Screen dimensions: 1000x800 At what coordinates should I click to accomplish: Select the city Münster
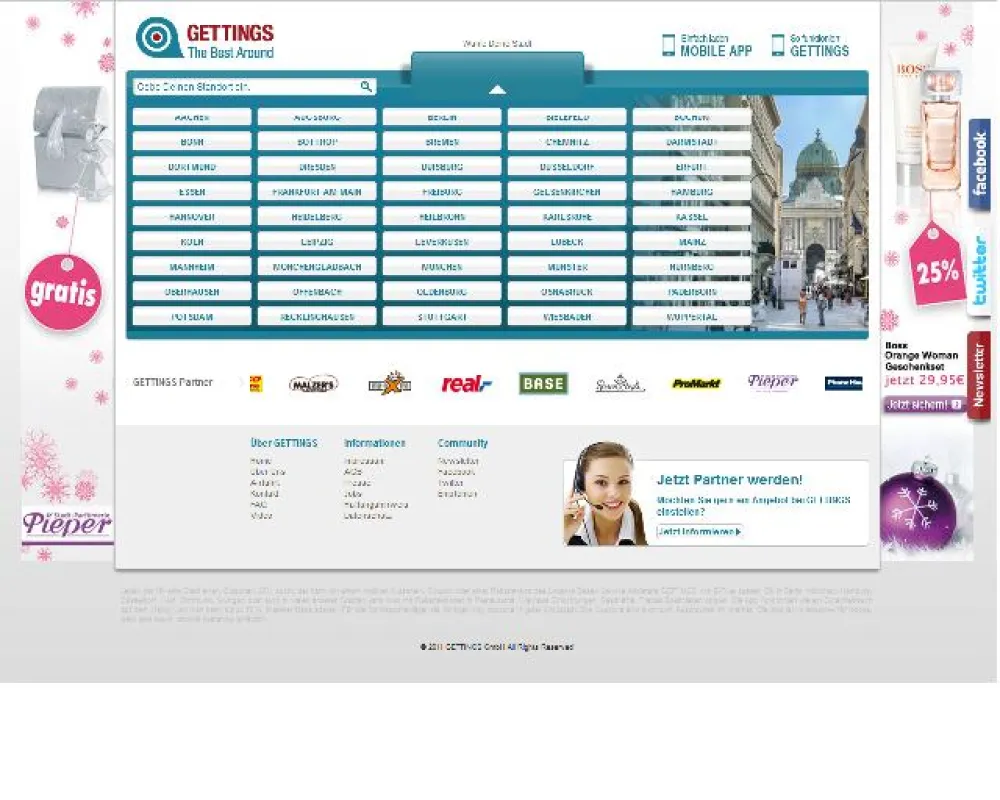(x=567, y=267)
